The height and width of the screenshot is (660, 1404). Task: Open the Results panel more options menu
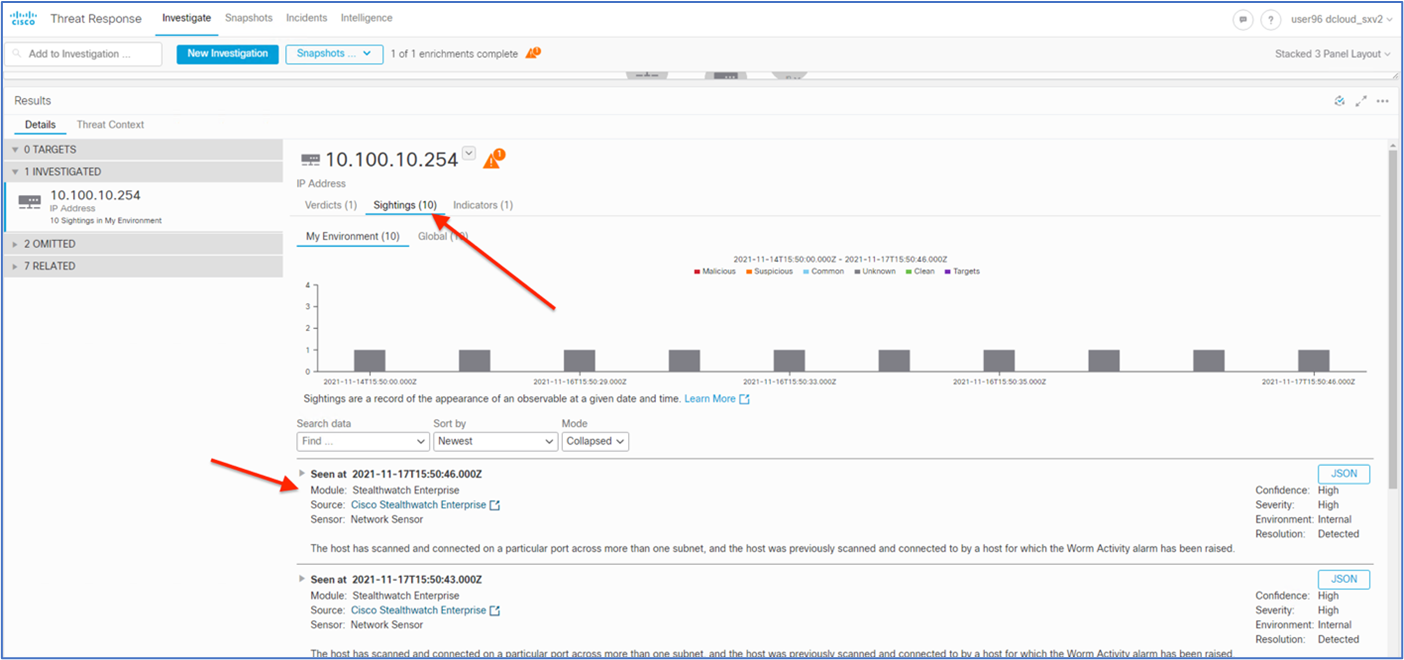1383,101
